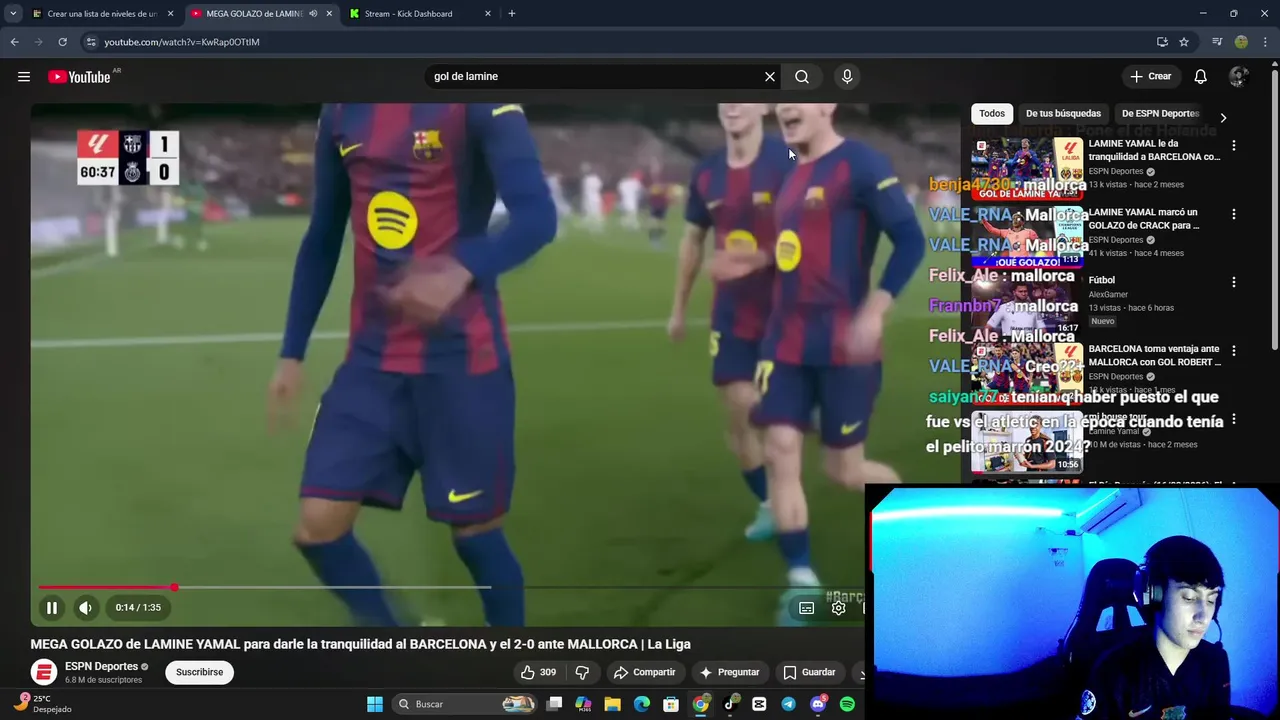Start voice search with the microphone
Image resolution: width=1280 pixels, height=720 pixels.
click(847, 77)
